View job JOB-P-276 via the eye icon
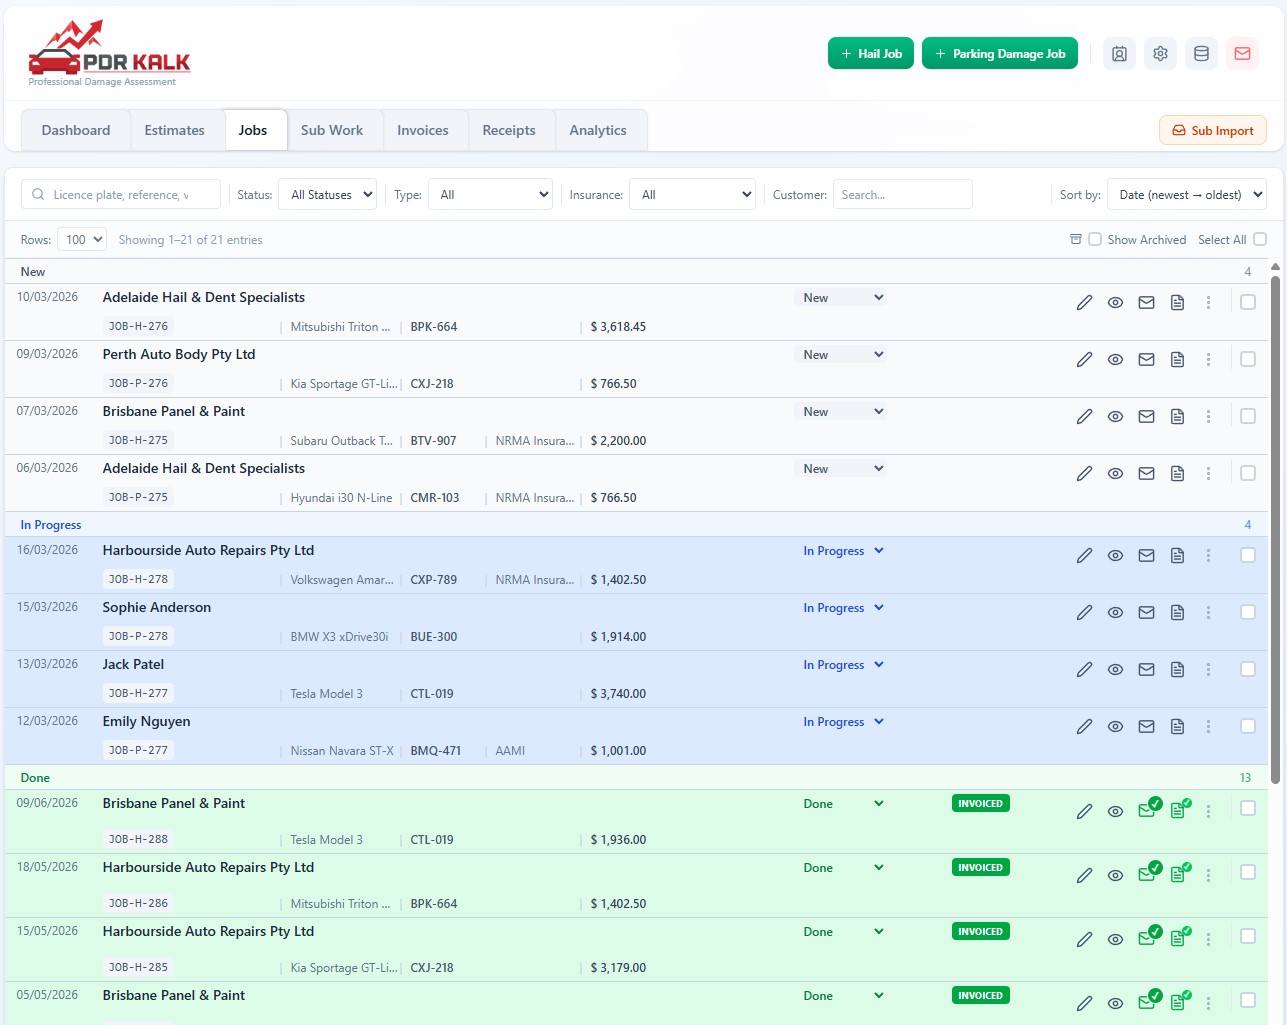 [1115, 360]
